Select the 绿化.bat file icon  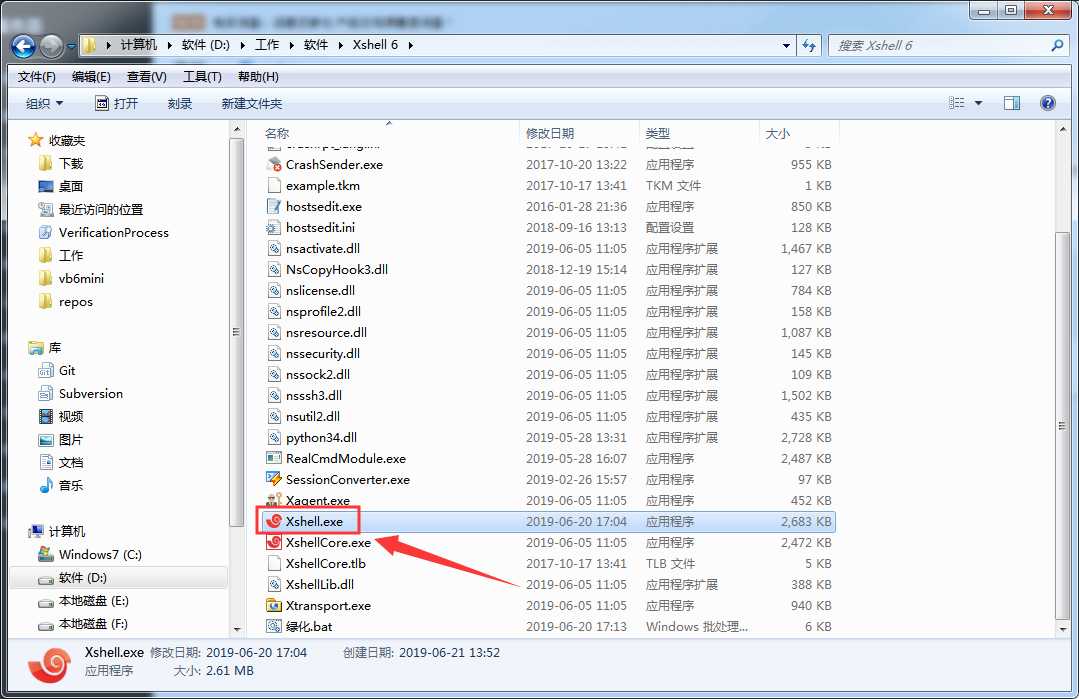point(274,626)
